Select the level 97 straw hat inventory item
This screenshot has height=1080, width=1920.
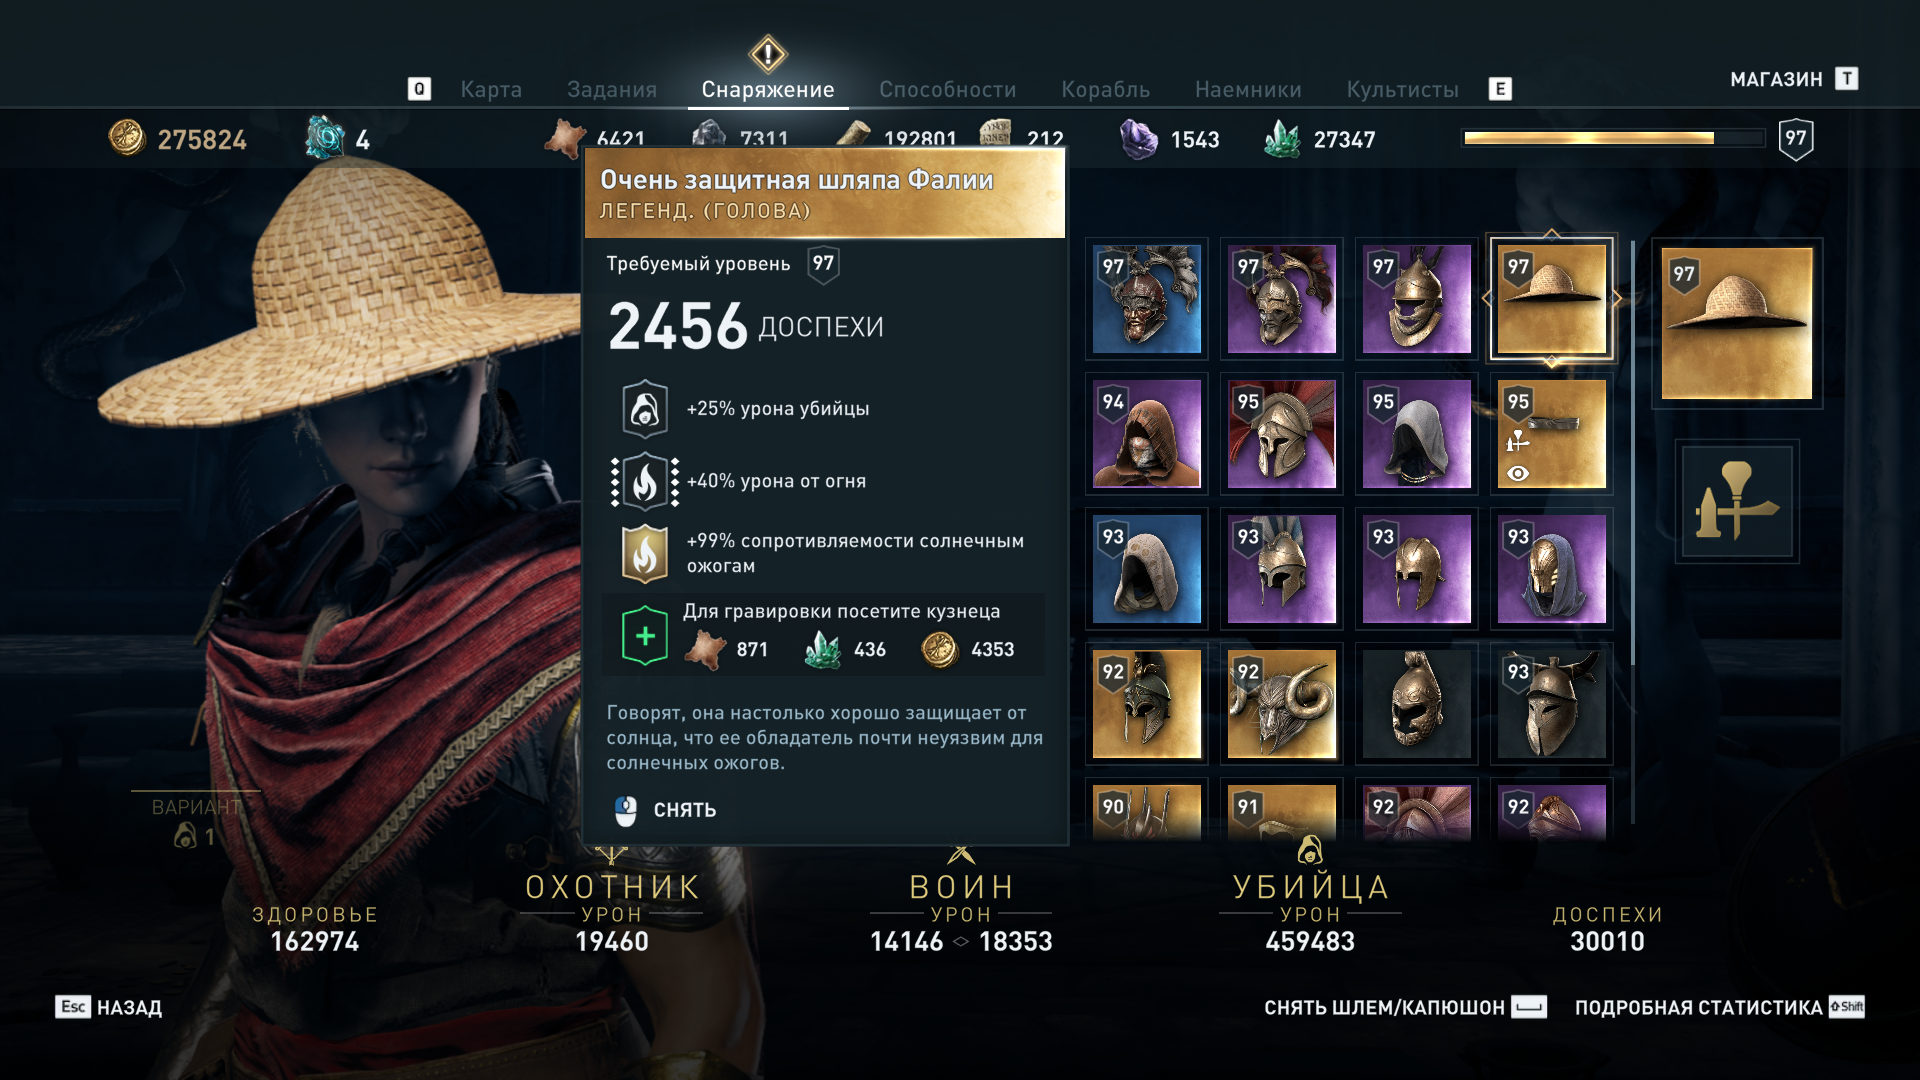tap(1551, 299)
